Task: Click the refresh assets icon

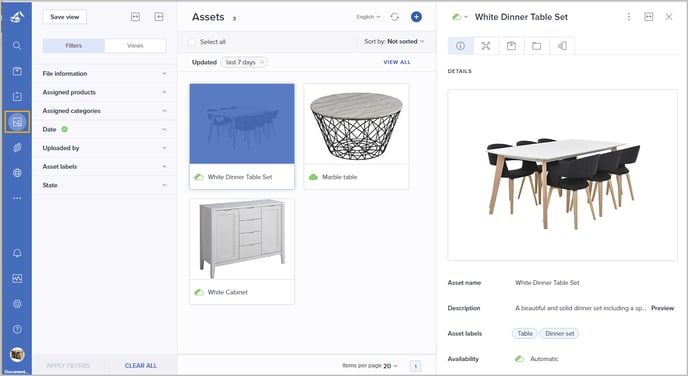Action: click(x=394, y=17)
